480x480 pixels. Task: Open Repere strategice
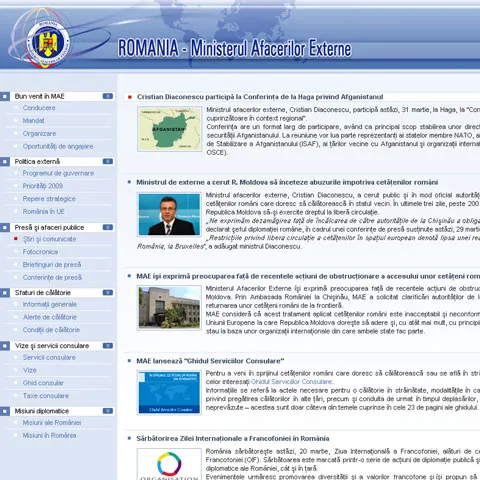pos(49,199)
